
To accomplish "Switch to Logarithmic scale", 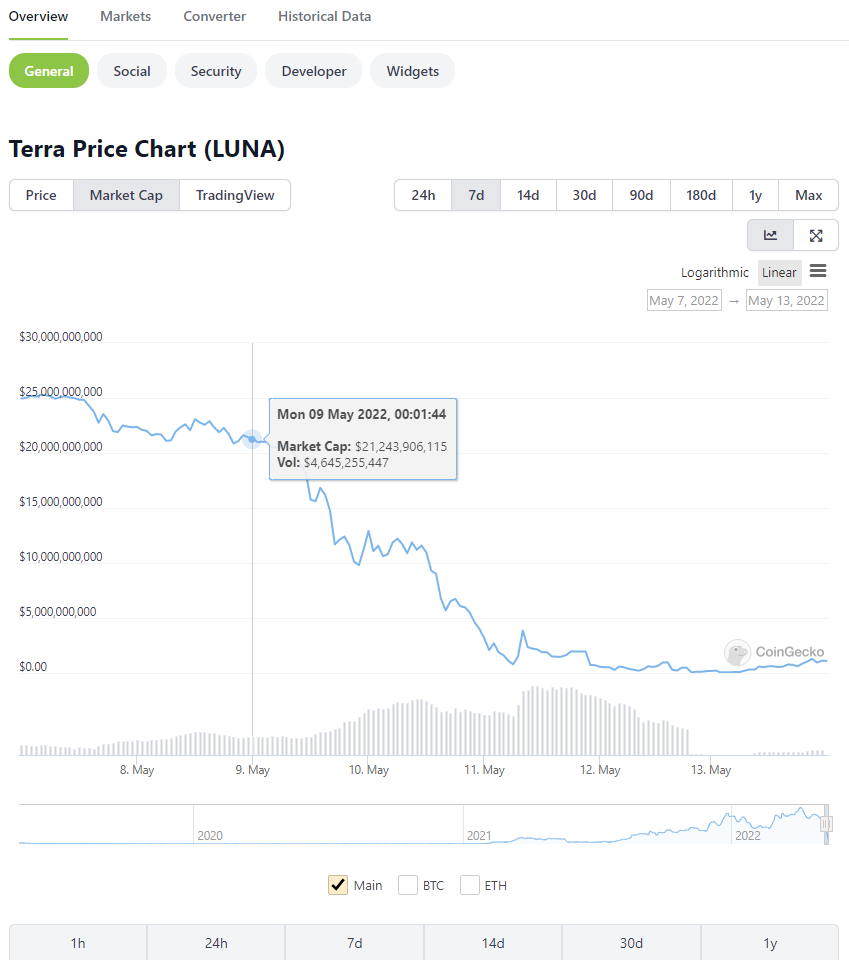I will point(714,272).
